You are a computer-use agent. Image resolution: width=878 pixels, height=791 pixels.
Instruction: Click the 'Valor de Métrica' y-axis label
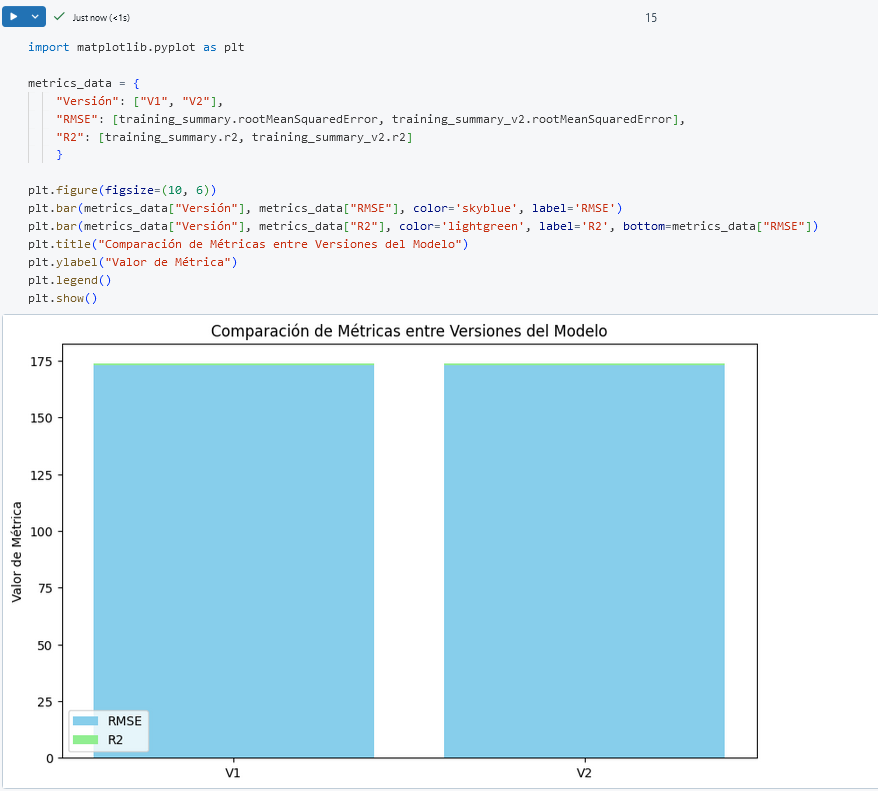pos(17,551)
